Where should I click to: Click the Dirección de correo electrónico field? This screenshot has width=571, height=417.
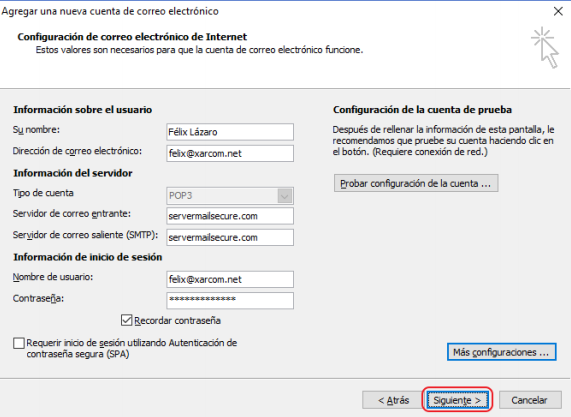(230, 154)
